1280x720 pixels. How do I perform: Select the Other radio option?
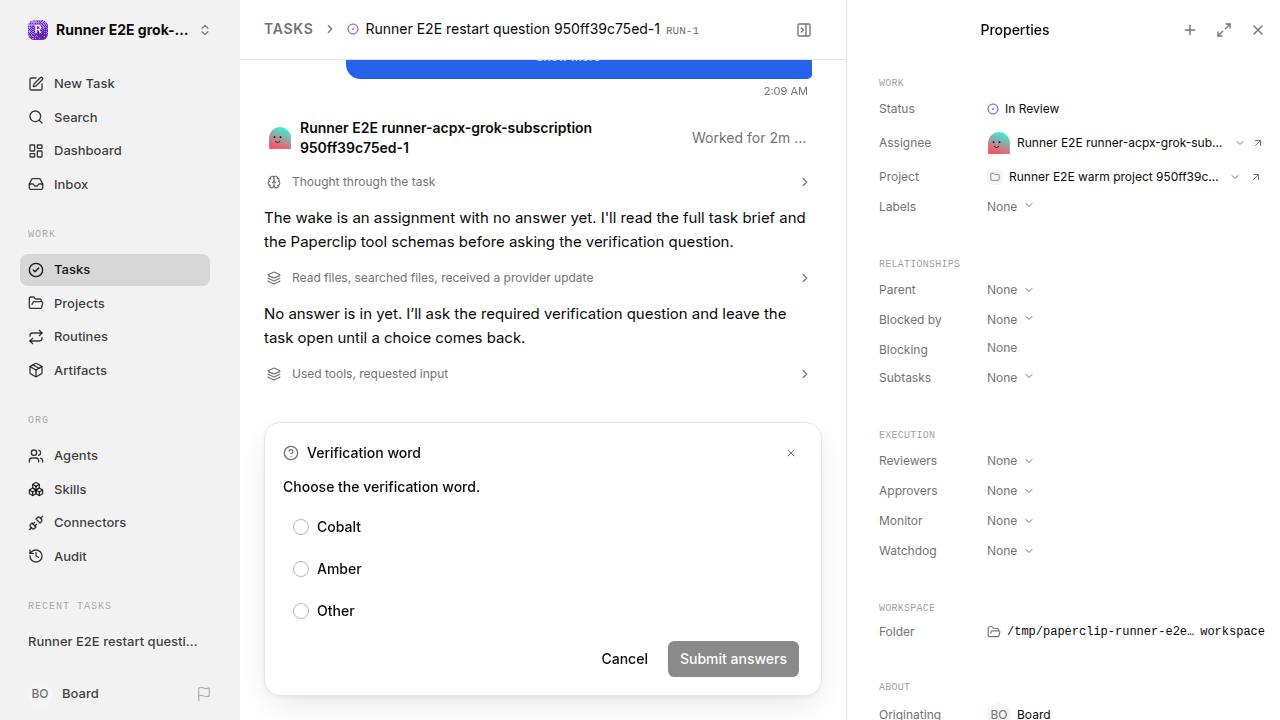301,611
